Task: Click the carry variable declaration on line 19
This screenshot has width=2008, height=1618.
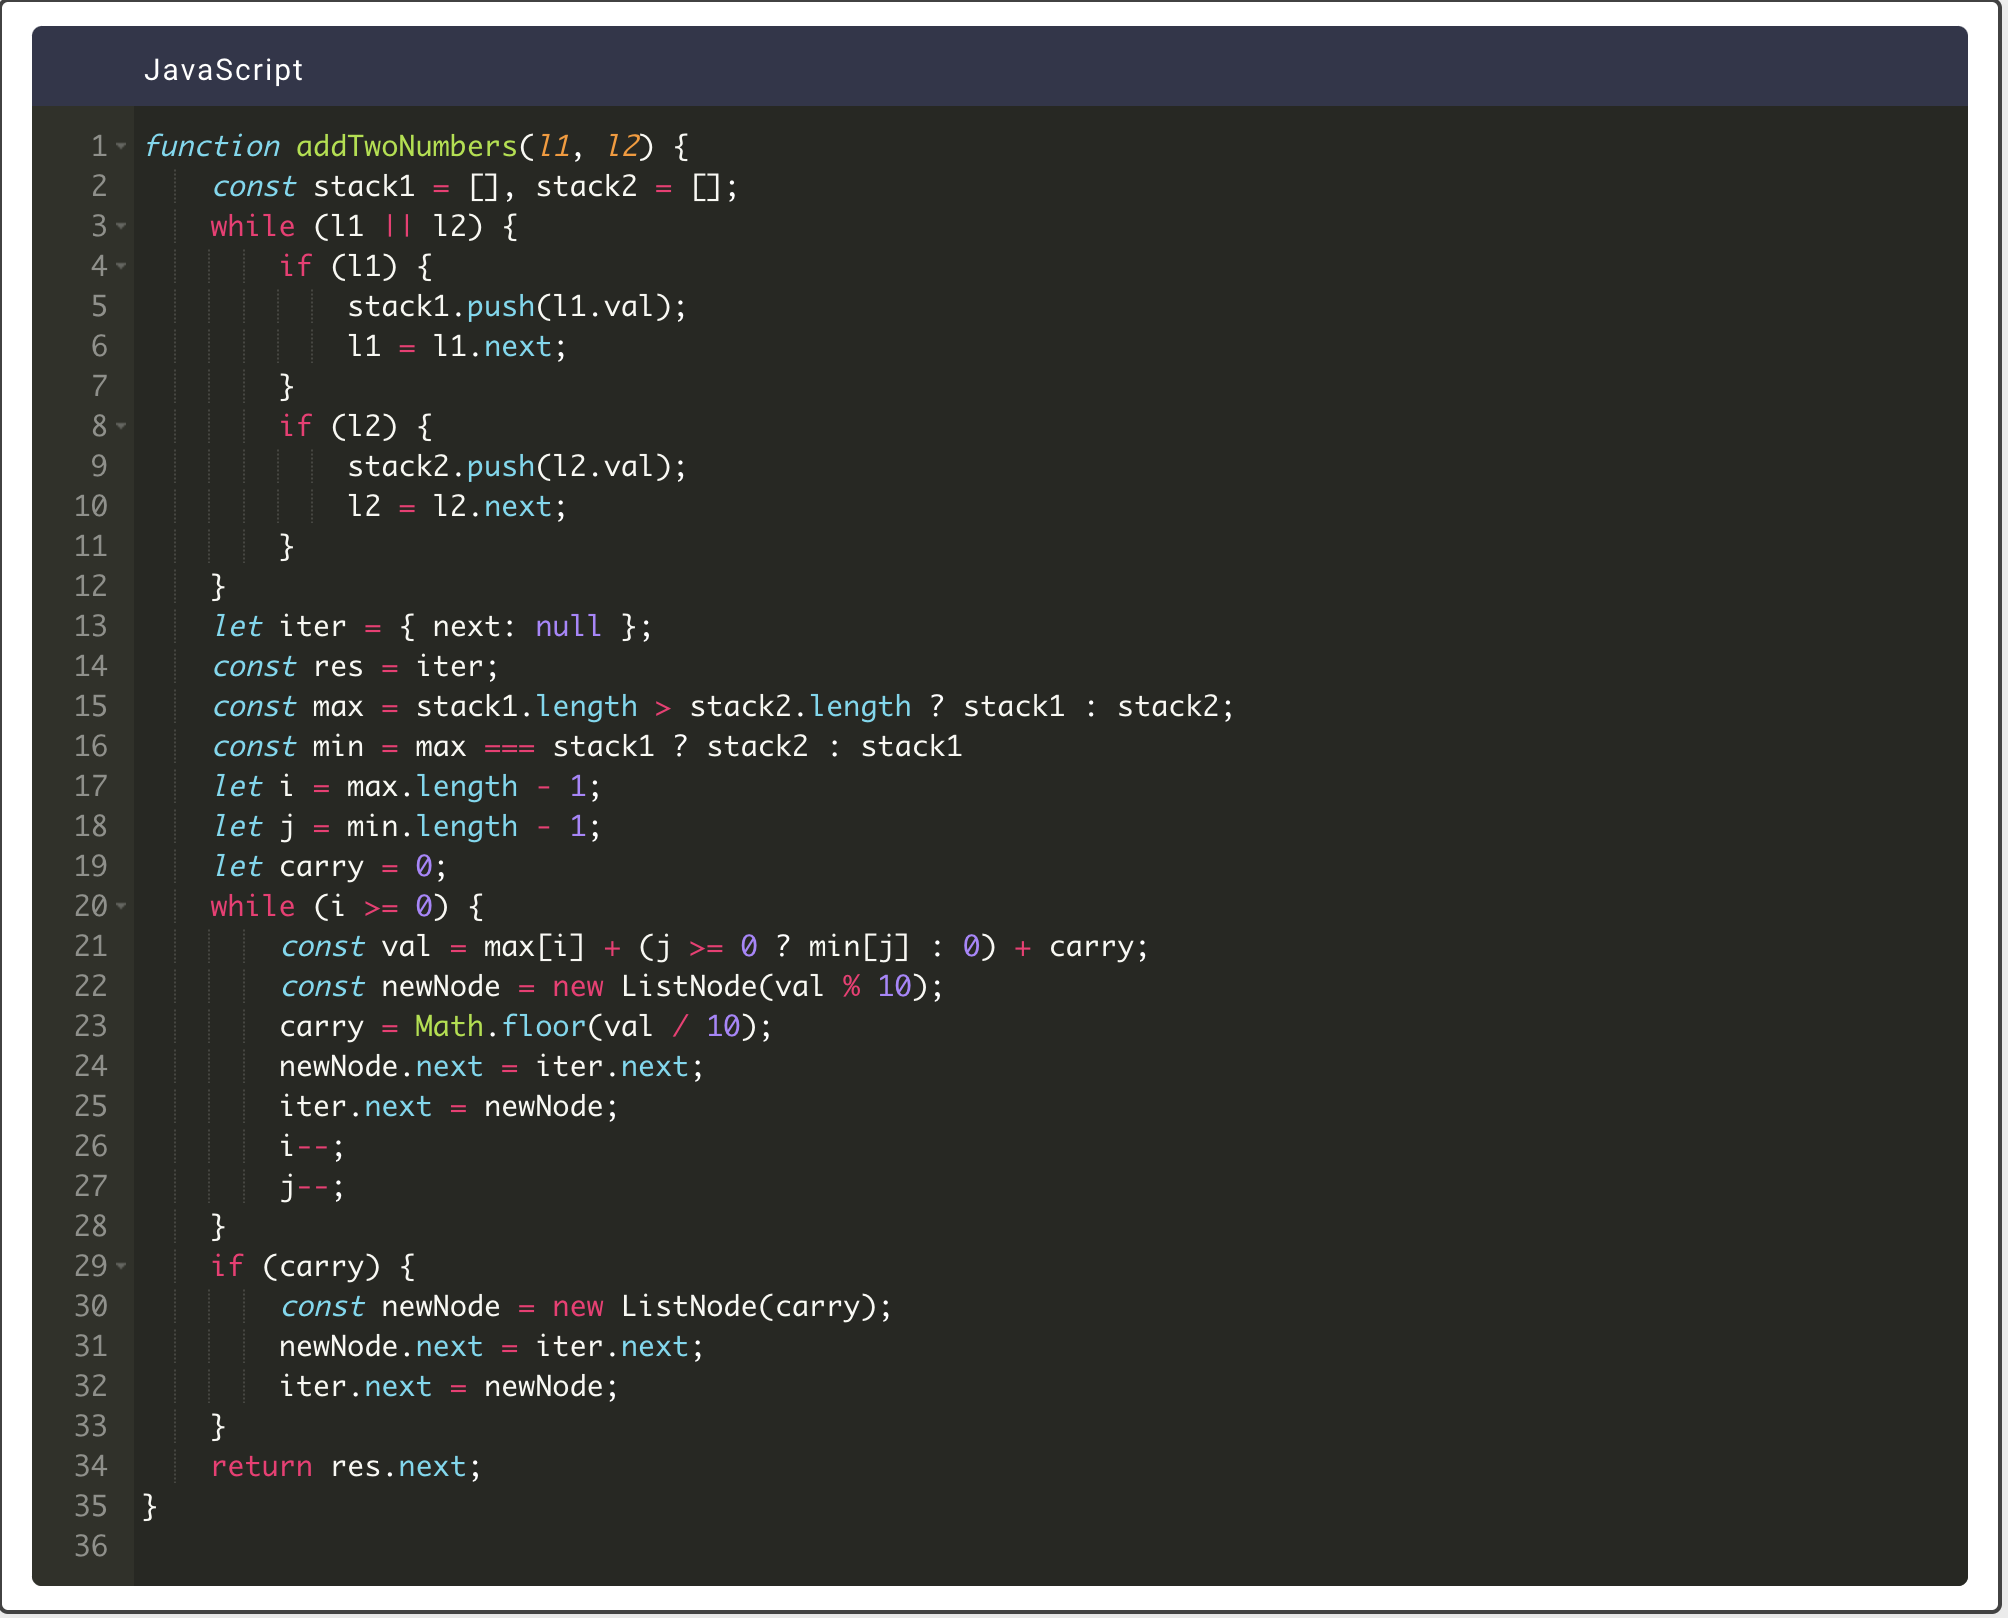Action: pyautogui.click(x=321, y=866)
